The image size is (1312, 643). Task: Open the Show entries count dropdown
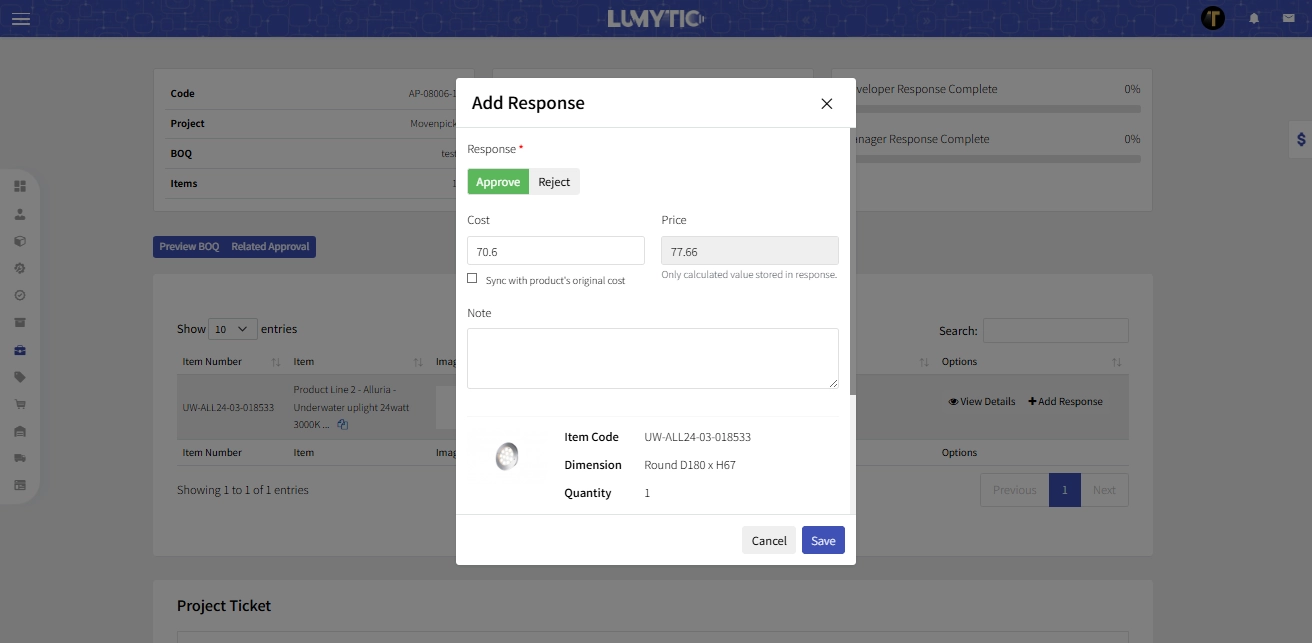pos(232,329)
